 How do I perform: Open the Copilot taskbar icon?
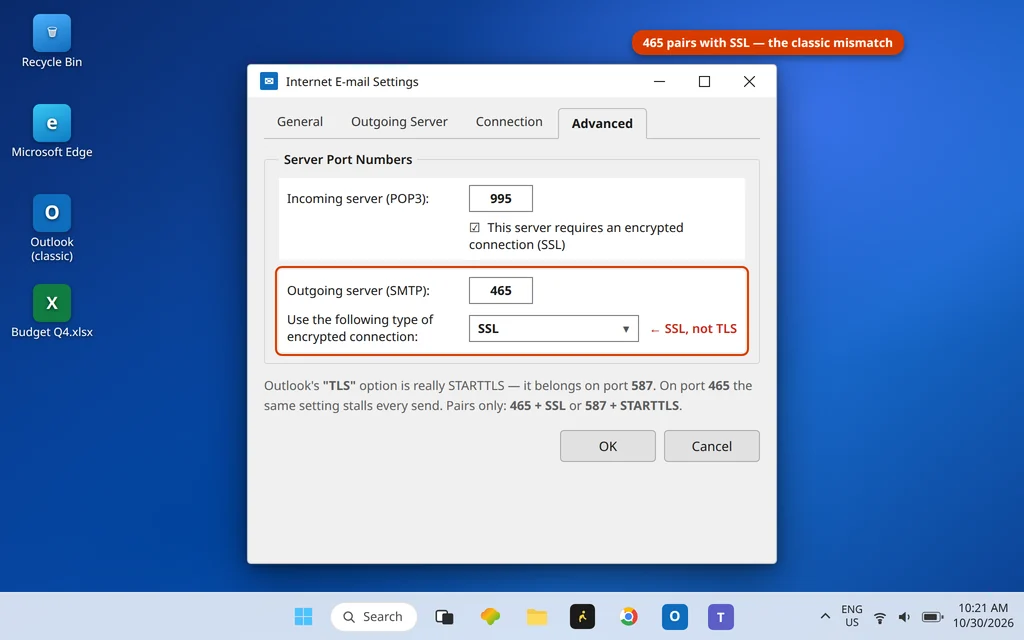tap(490, 616)
